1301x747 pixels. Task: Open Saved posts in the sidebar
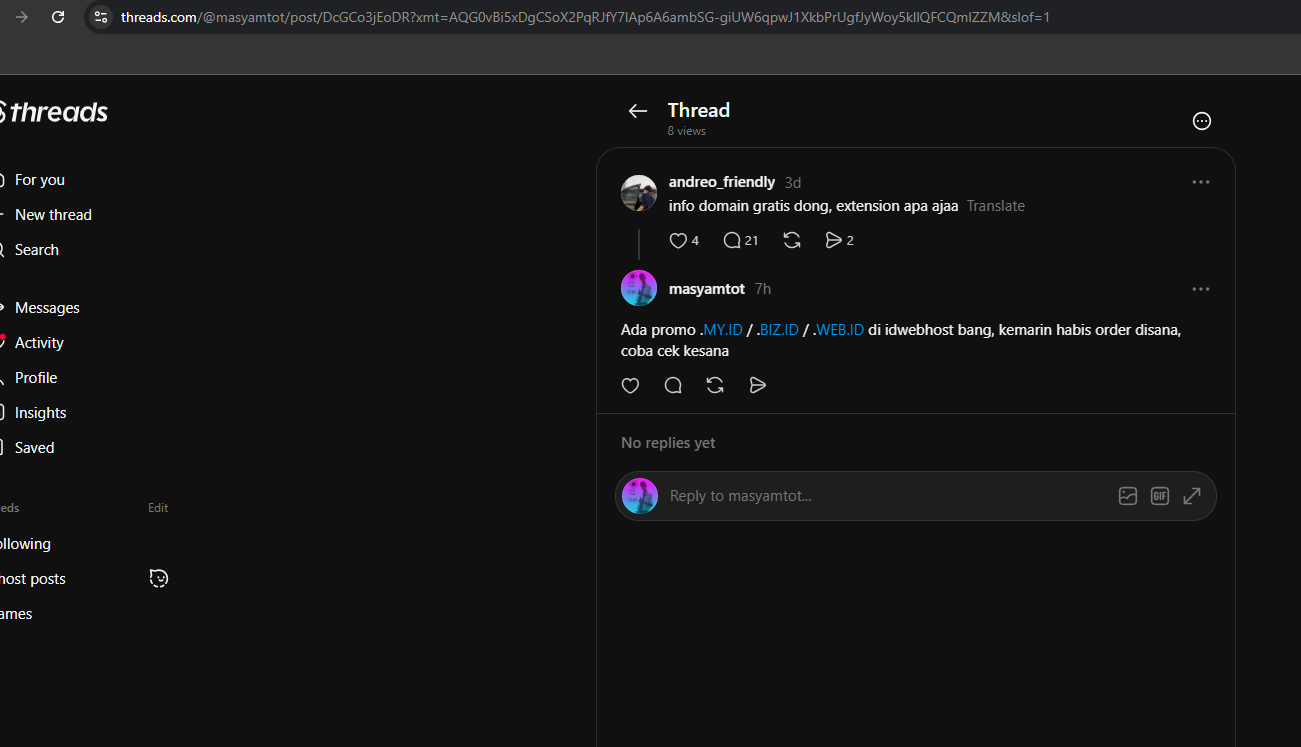click(35, 448)
